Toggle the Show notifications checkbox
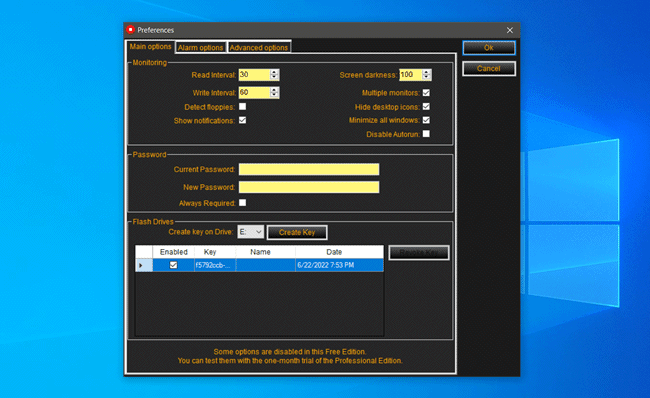 click(243, 120)
